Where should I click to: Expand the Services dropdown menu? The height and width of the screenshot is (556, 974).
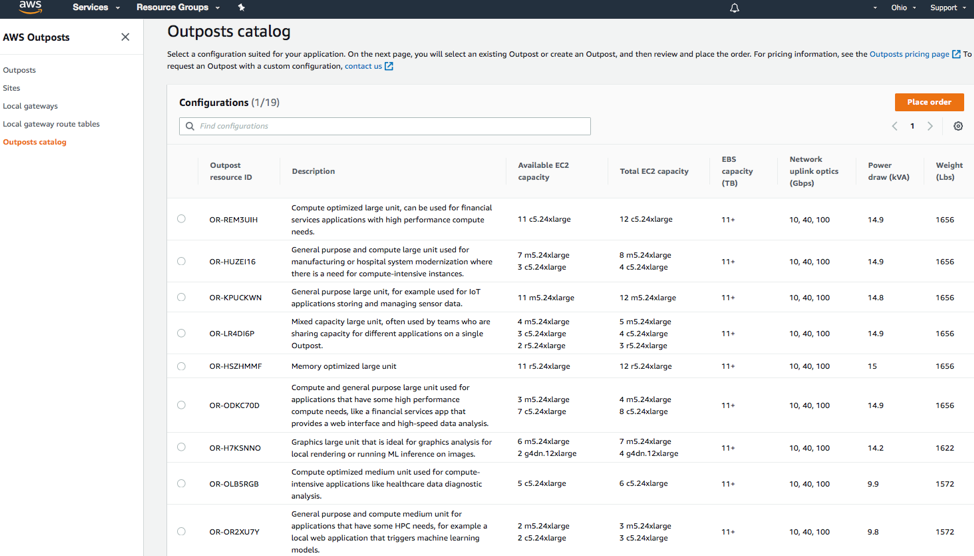click(x=95, y=8)
